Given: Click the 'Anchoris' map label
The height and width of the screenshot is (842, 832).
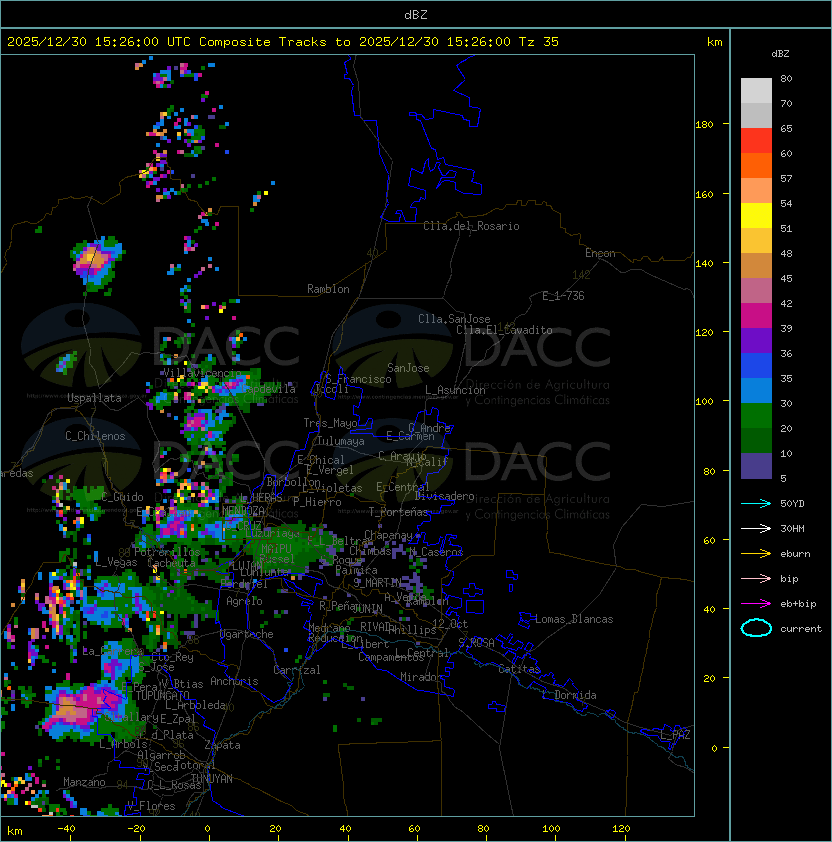Looking at the screenshot, I should 234,681.
